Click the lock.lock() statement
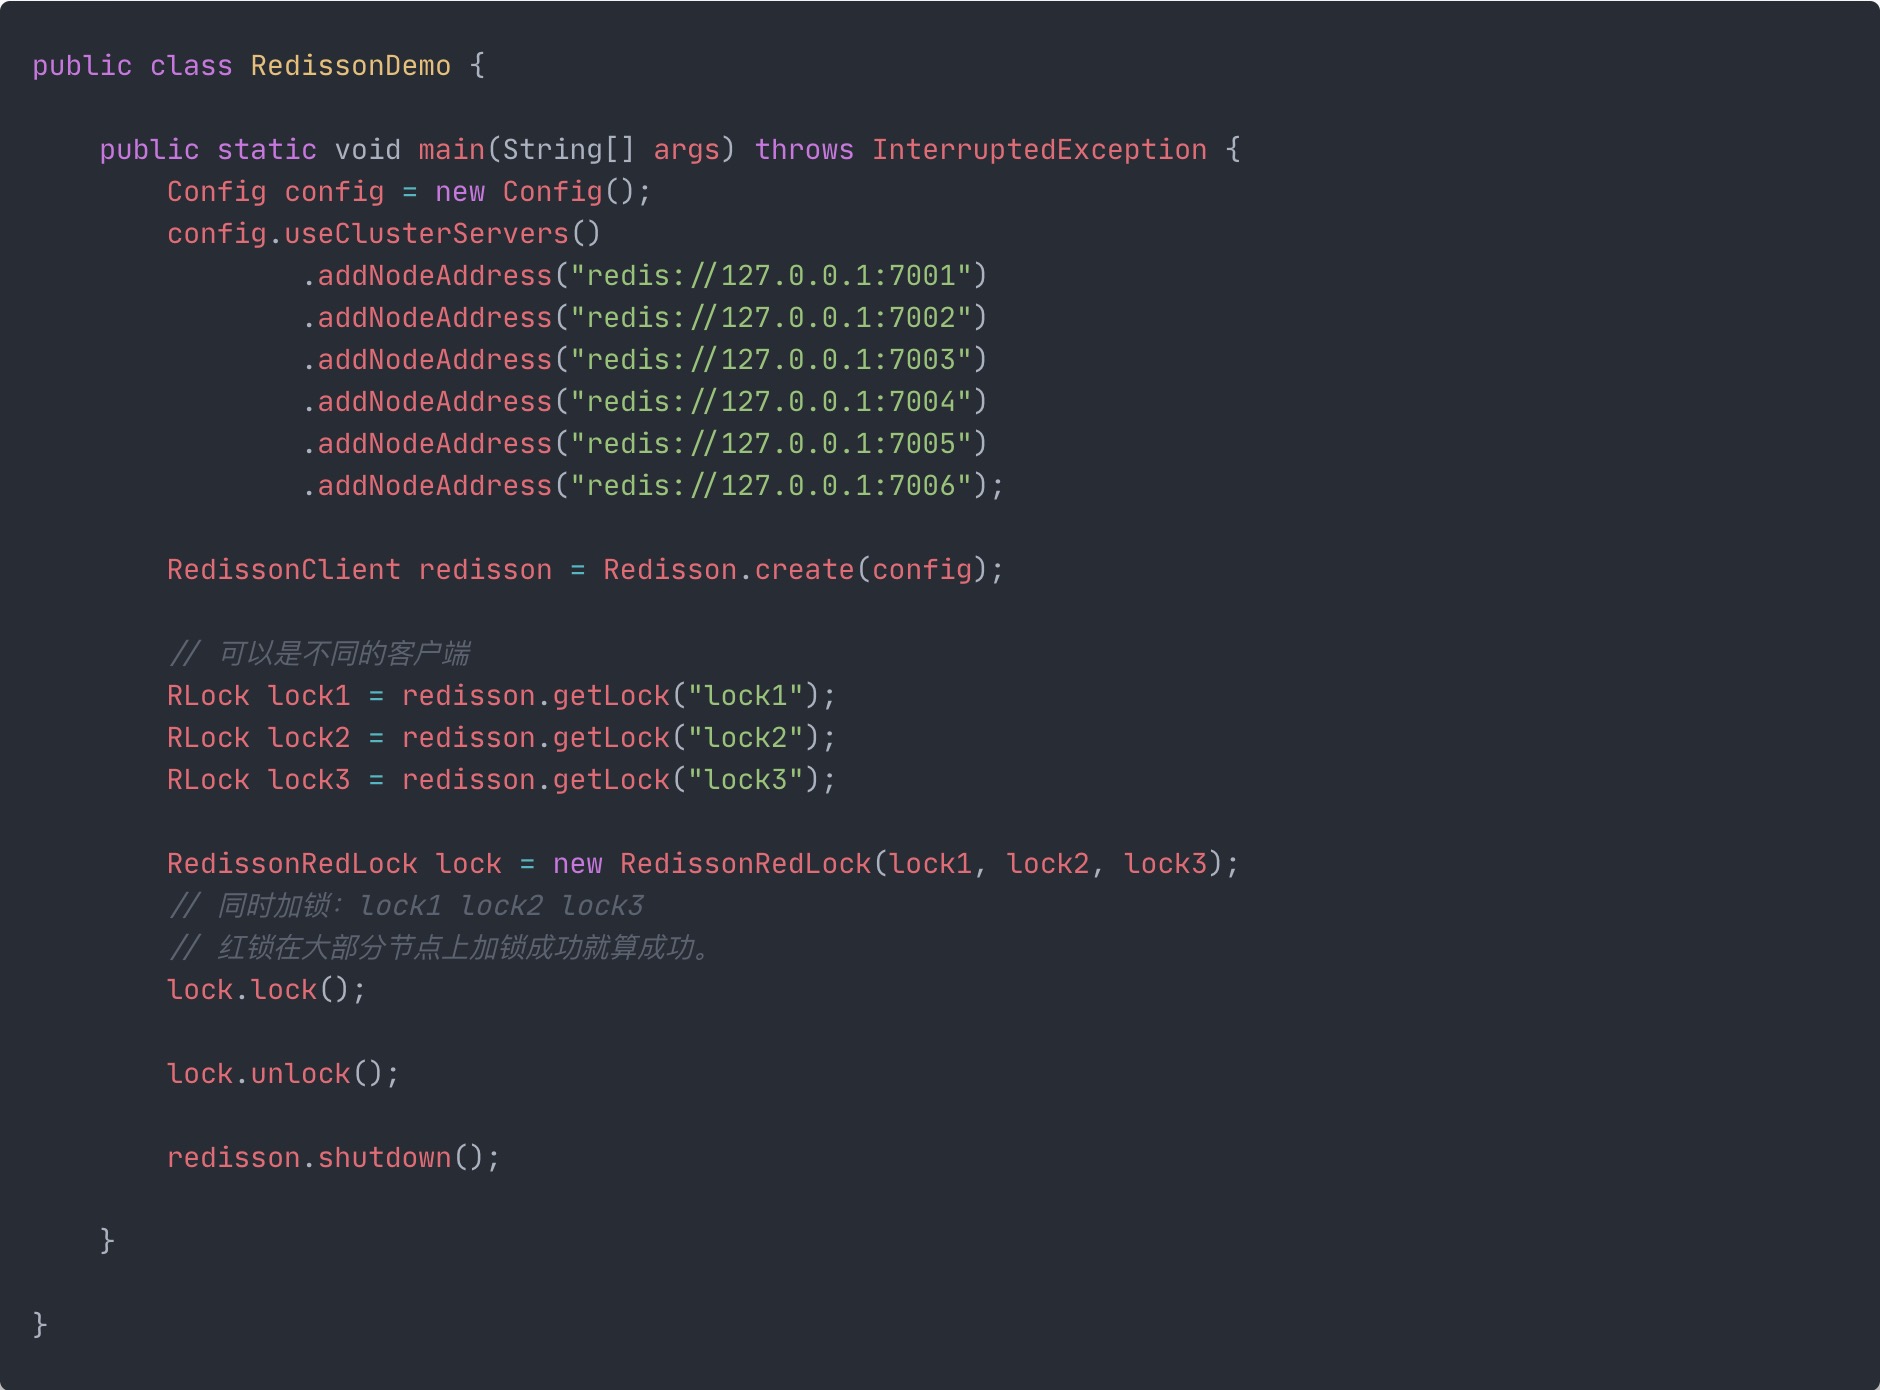The height and width of the screenshot is (1390, 1880). coord(266,990)
